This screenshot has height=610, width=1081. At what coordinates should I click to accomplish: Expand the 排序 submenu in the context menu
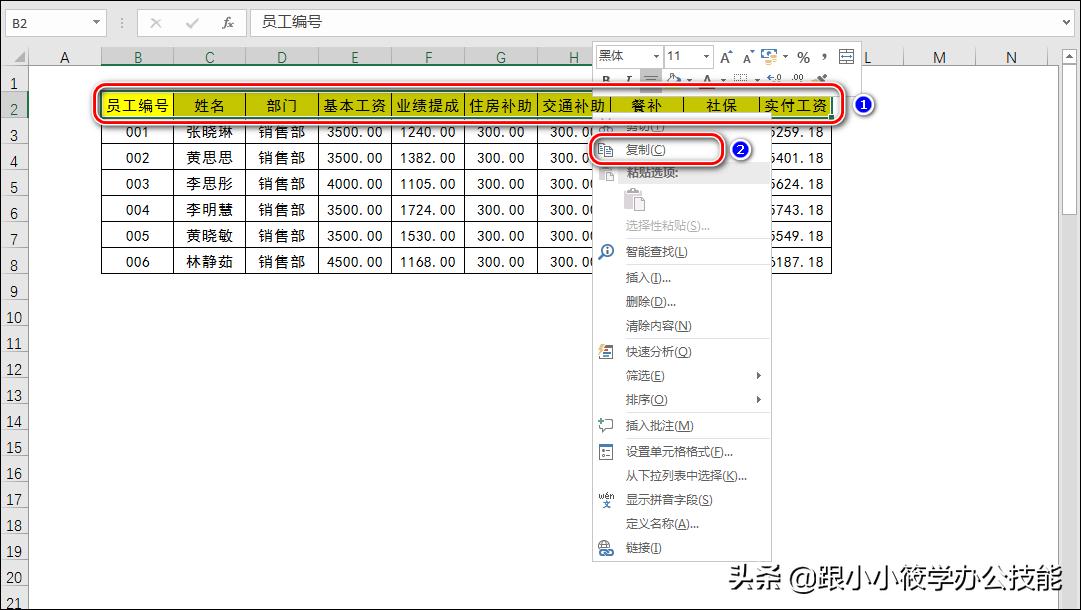(646, 399)
